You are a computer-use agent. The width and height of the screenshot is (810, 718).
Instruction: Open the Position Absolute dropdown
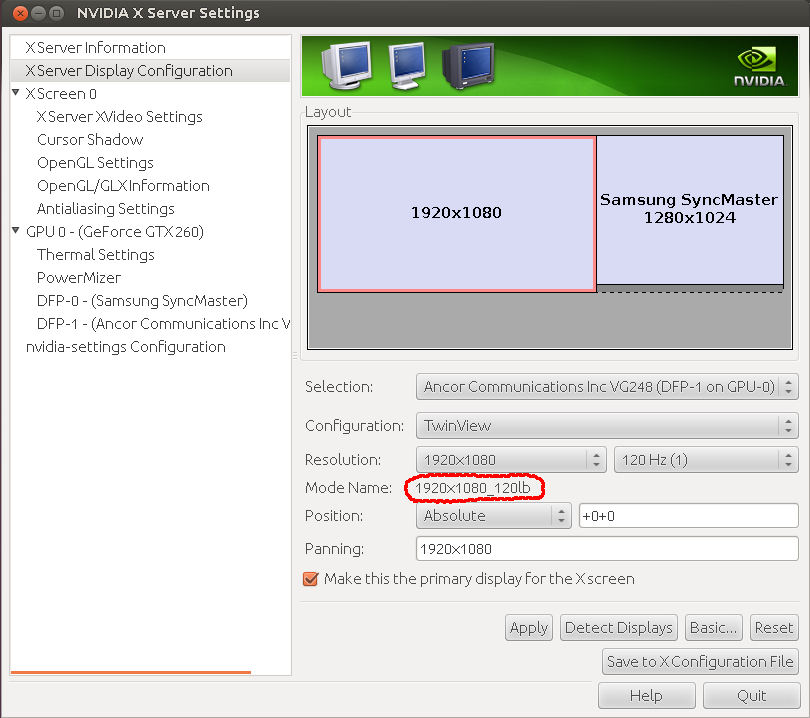coord(493,516)
